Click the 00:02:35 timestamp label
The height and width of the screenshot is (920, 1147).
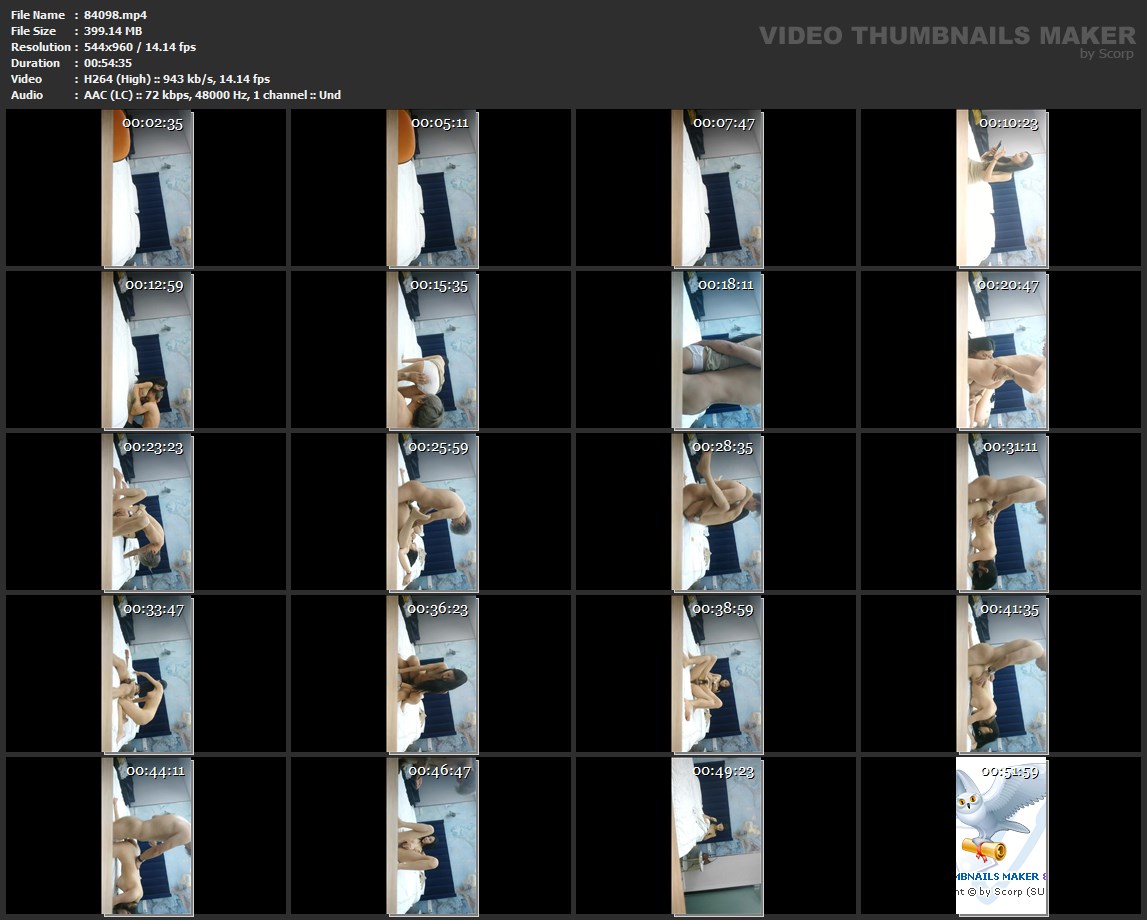(x=153, y=123)
